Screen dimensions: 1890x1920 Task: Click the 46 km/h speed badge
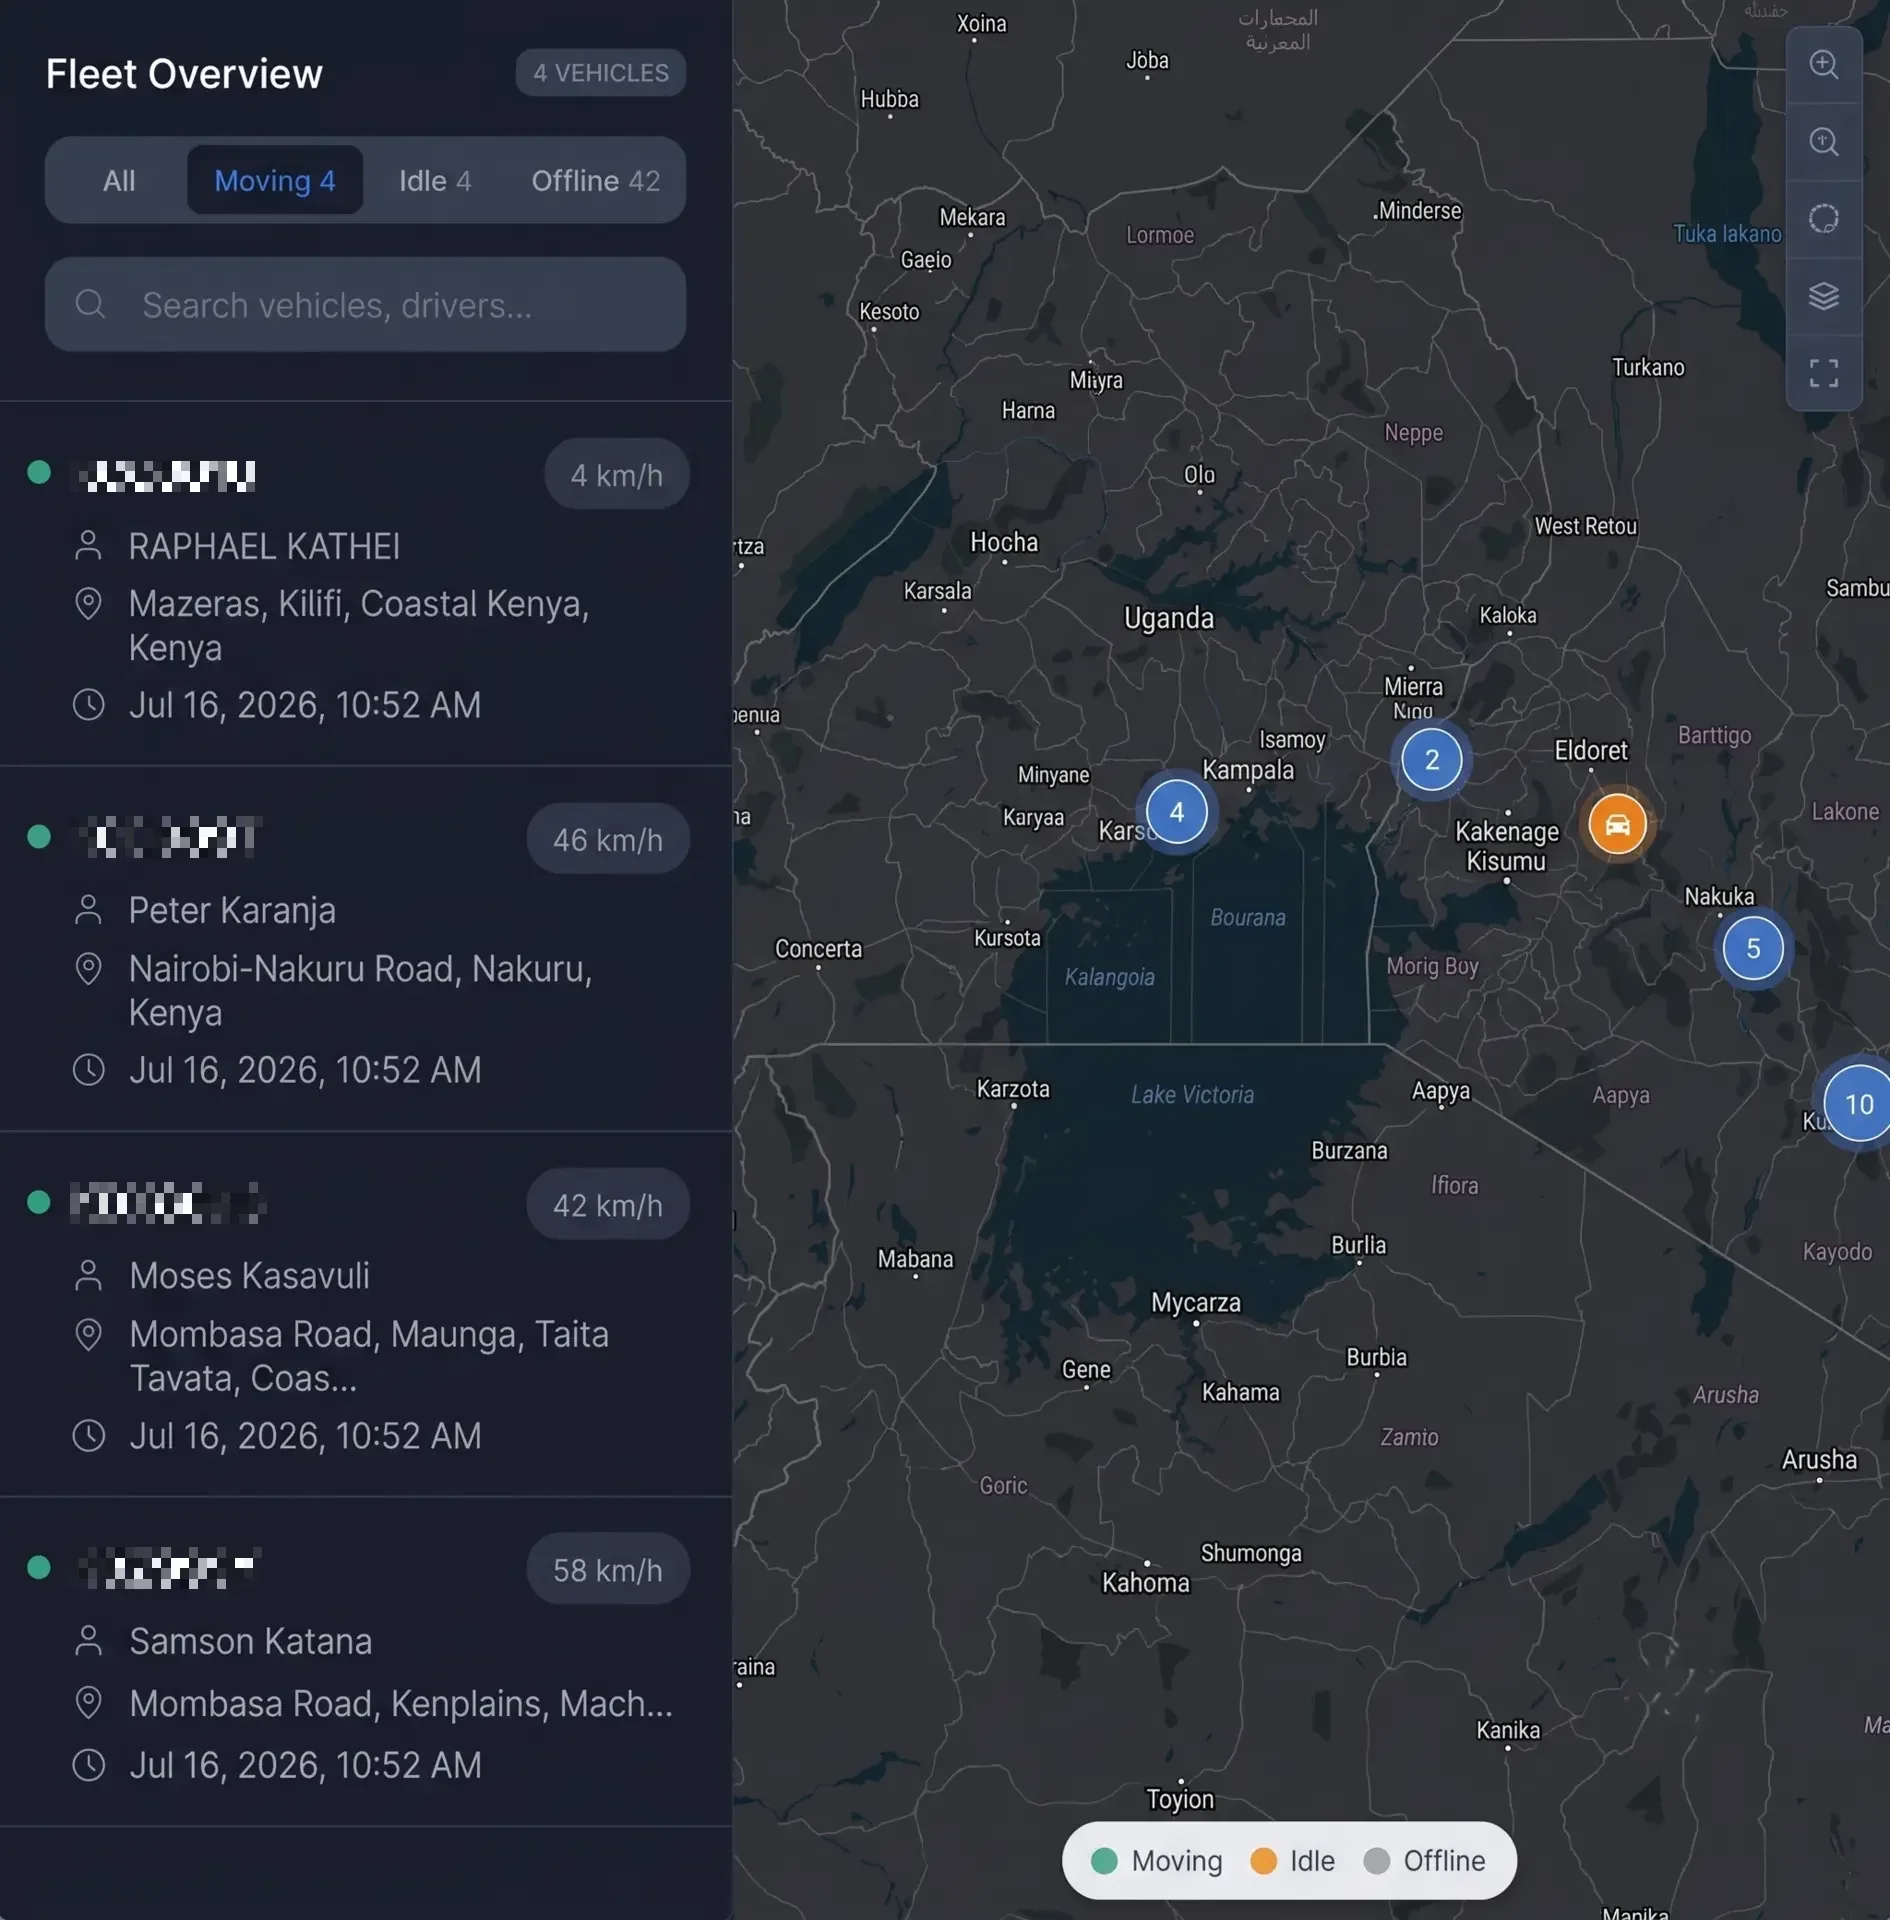(x=608, y=839)
